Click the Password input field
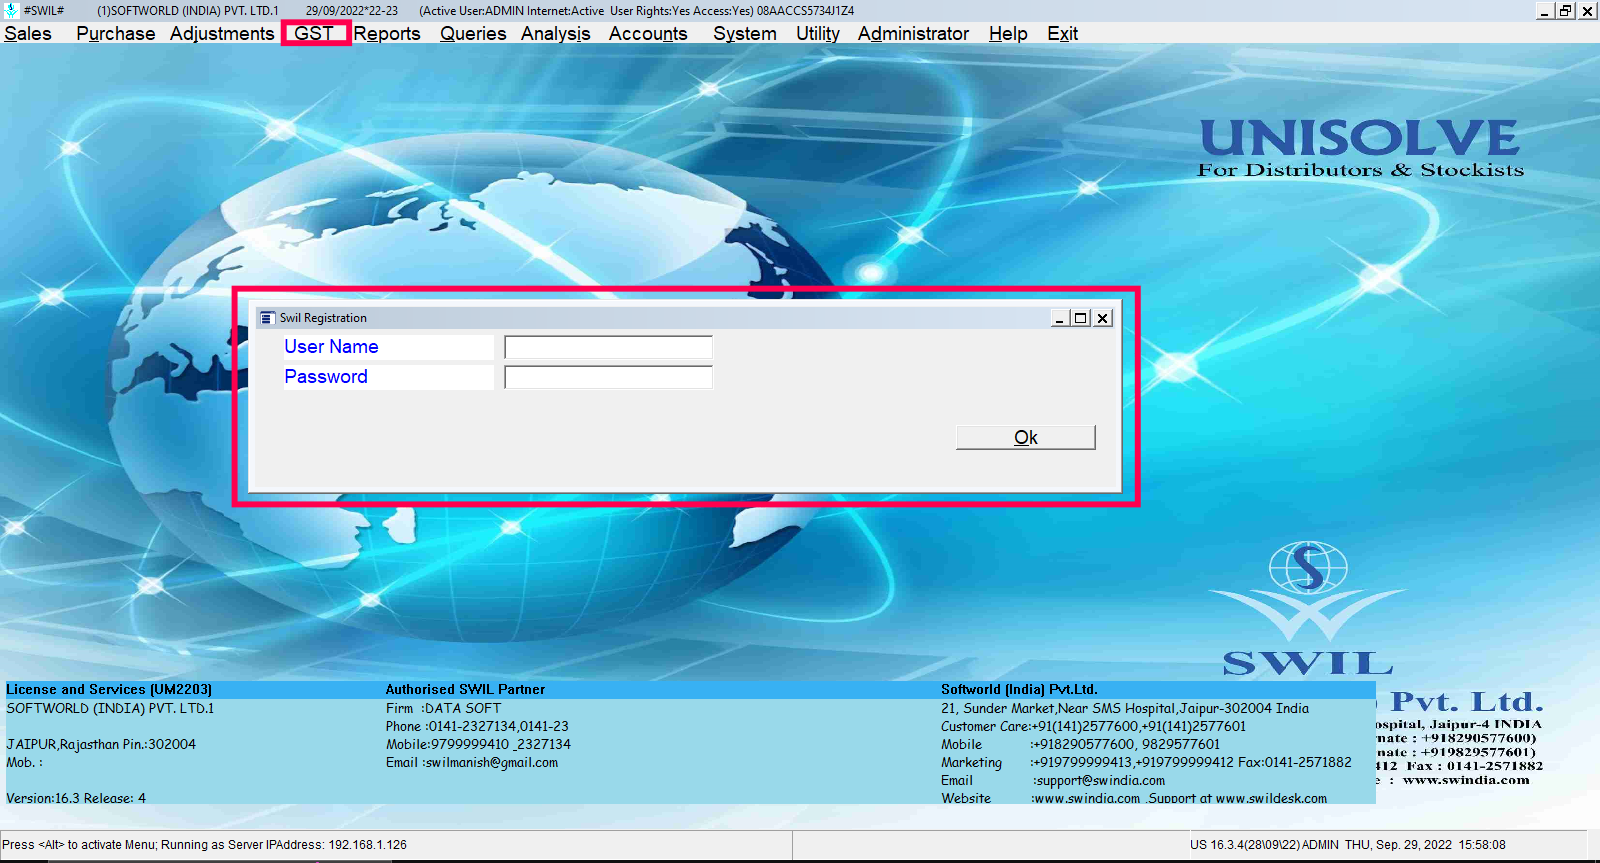1600x863 pixels. (x=608, y=377)
